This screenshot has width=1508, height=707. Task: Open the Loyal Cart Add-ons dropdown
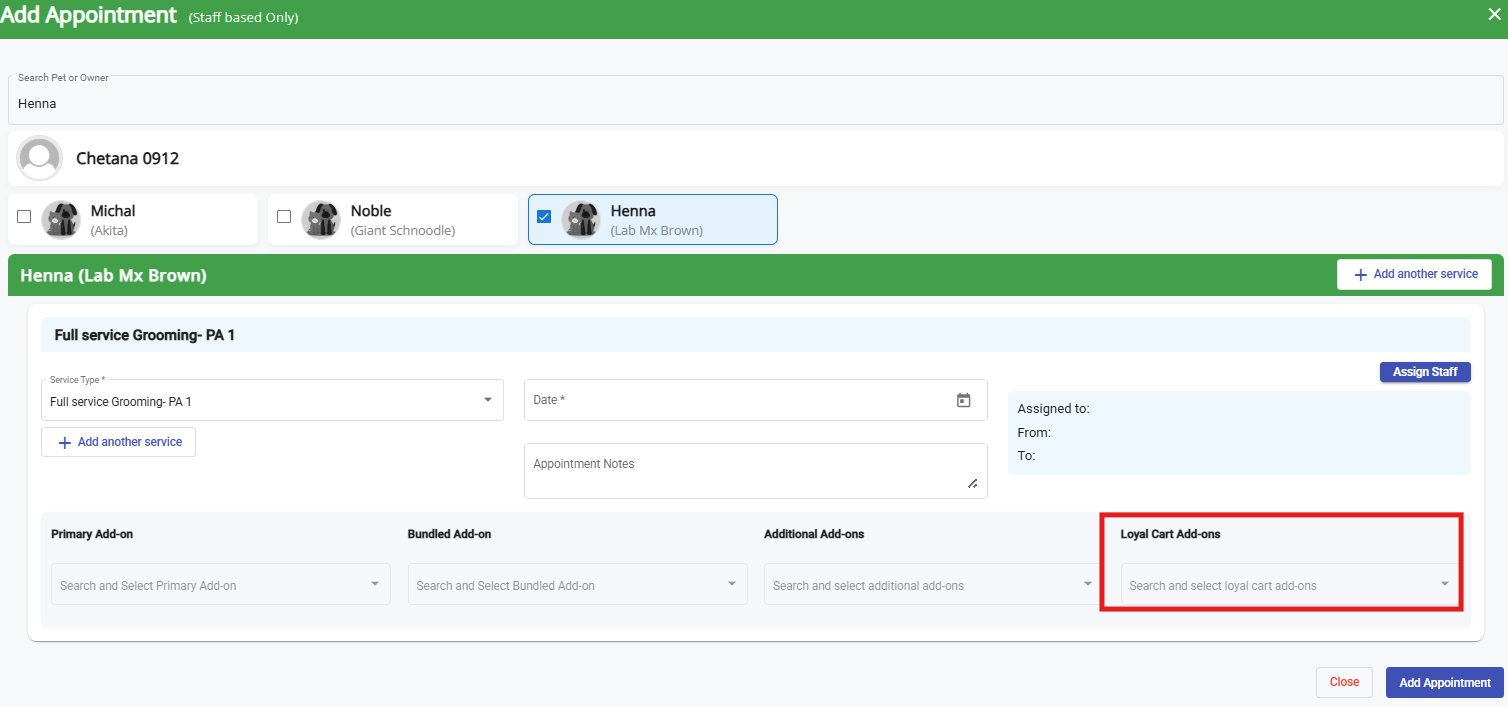click(1289, 585)
